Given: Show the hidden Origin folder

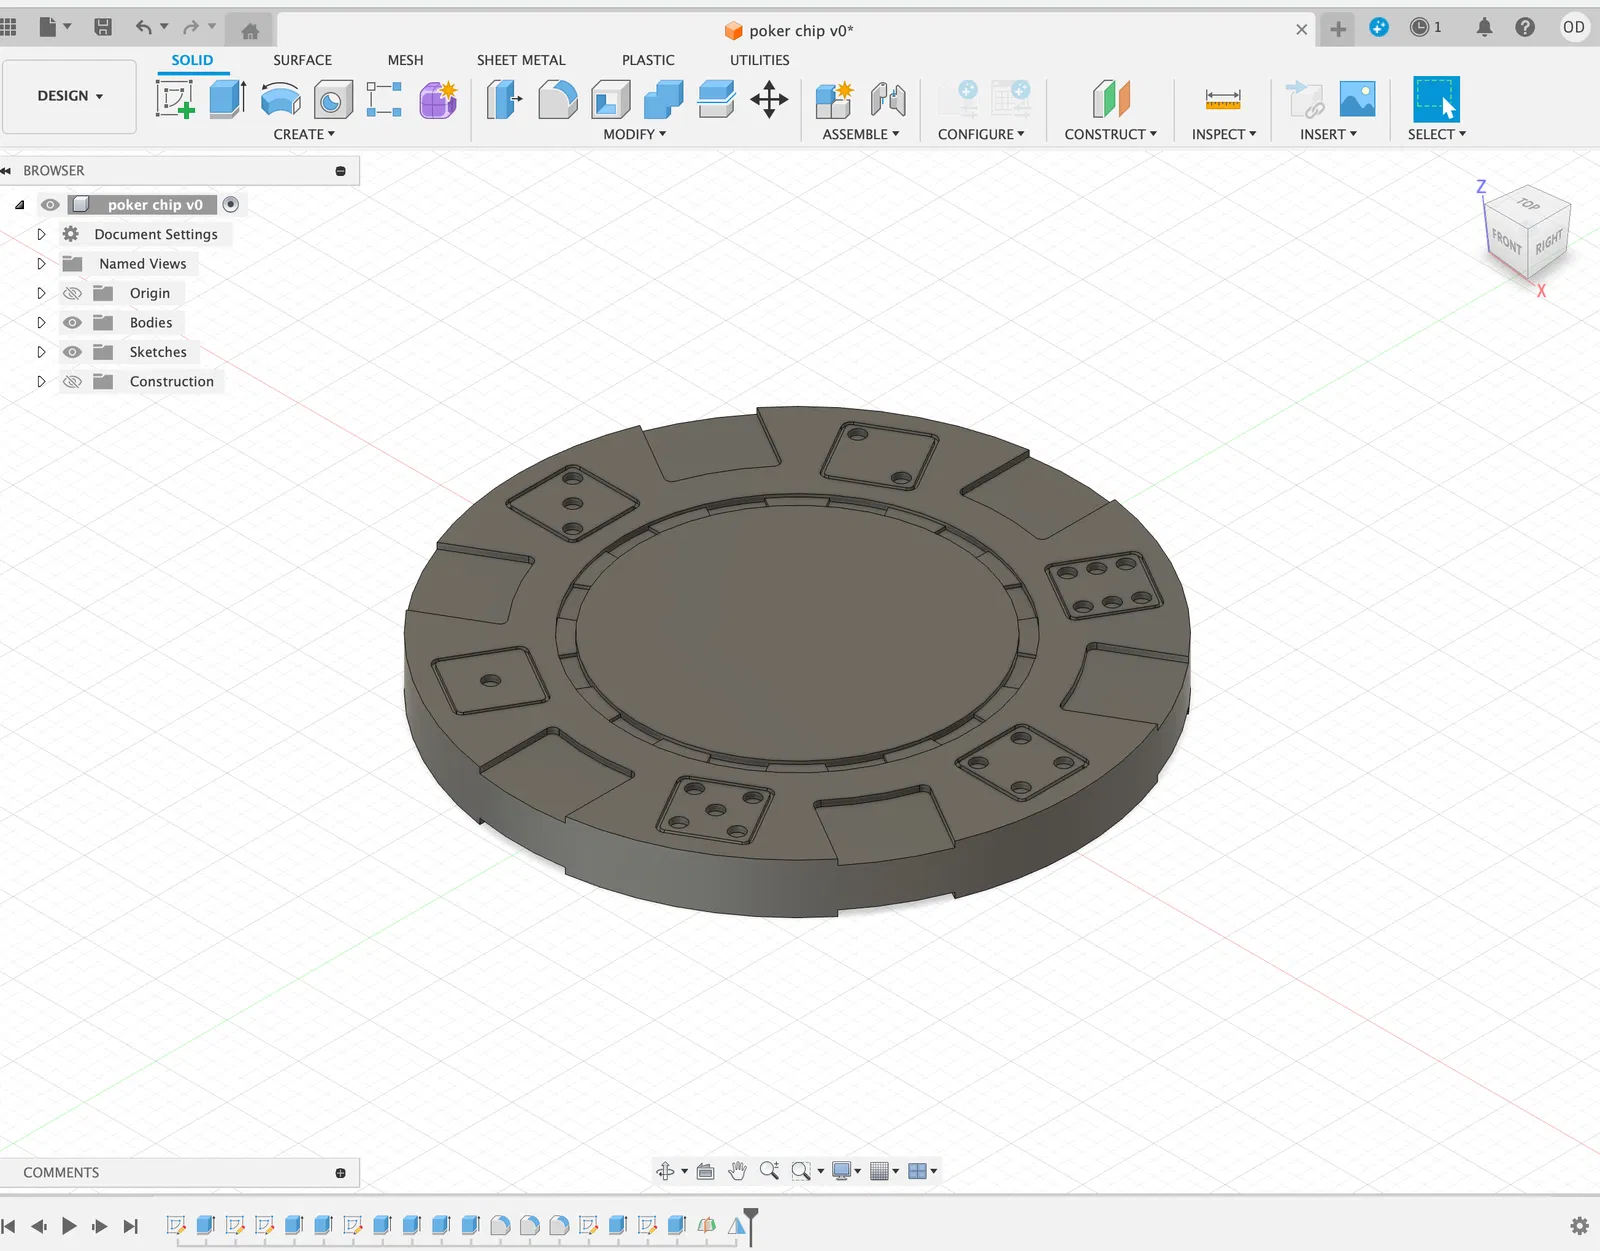Looking at the screenshot, I should coord(72,293).
